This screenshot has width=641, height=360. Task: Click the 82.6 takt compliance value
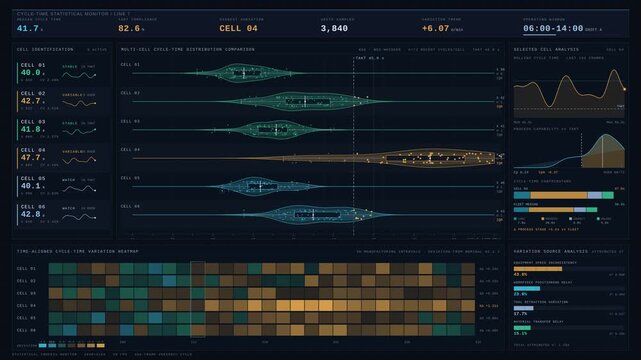coord(129,28)
